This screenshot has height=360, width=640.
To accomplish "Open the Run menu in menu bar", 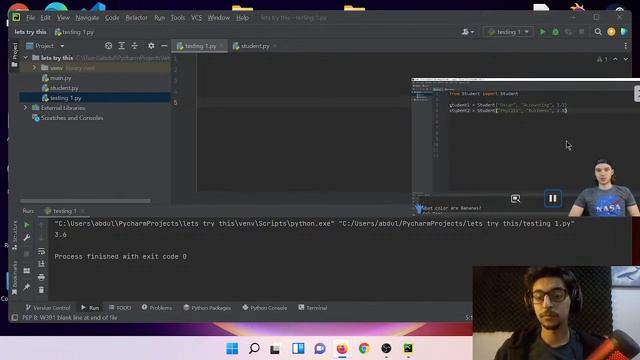I will [159, 18].
